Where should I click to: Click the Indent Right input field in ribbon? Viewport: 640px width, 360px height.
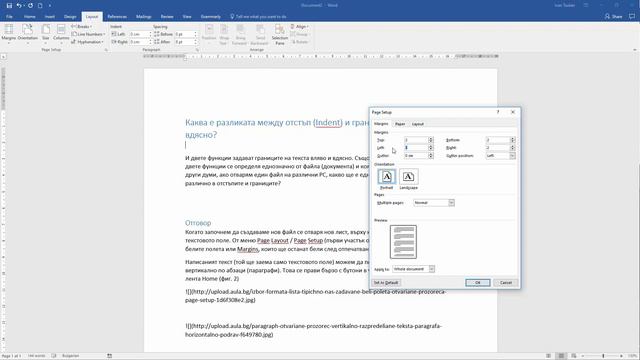139,42
